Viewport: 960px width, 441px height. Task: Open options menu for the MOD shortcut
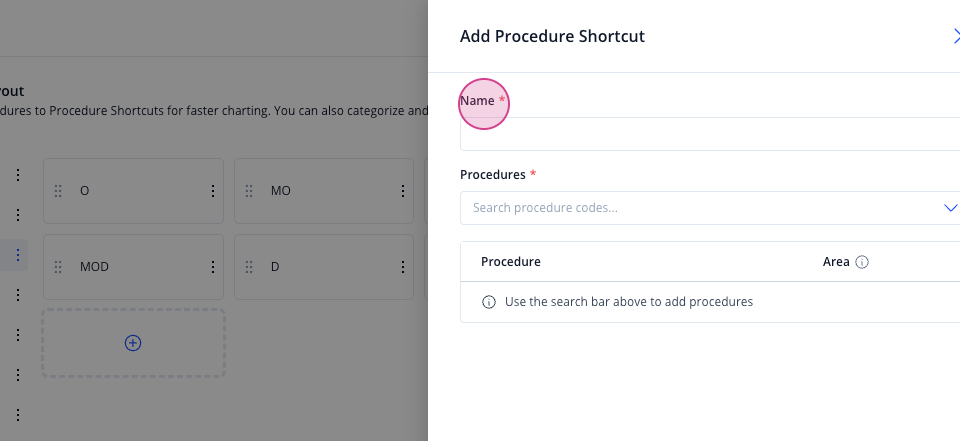[212, 267]
